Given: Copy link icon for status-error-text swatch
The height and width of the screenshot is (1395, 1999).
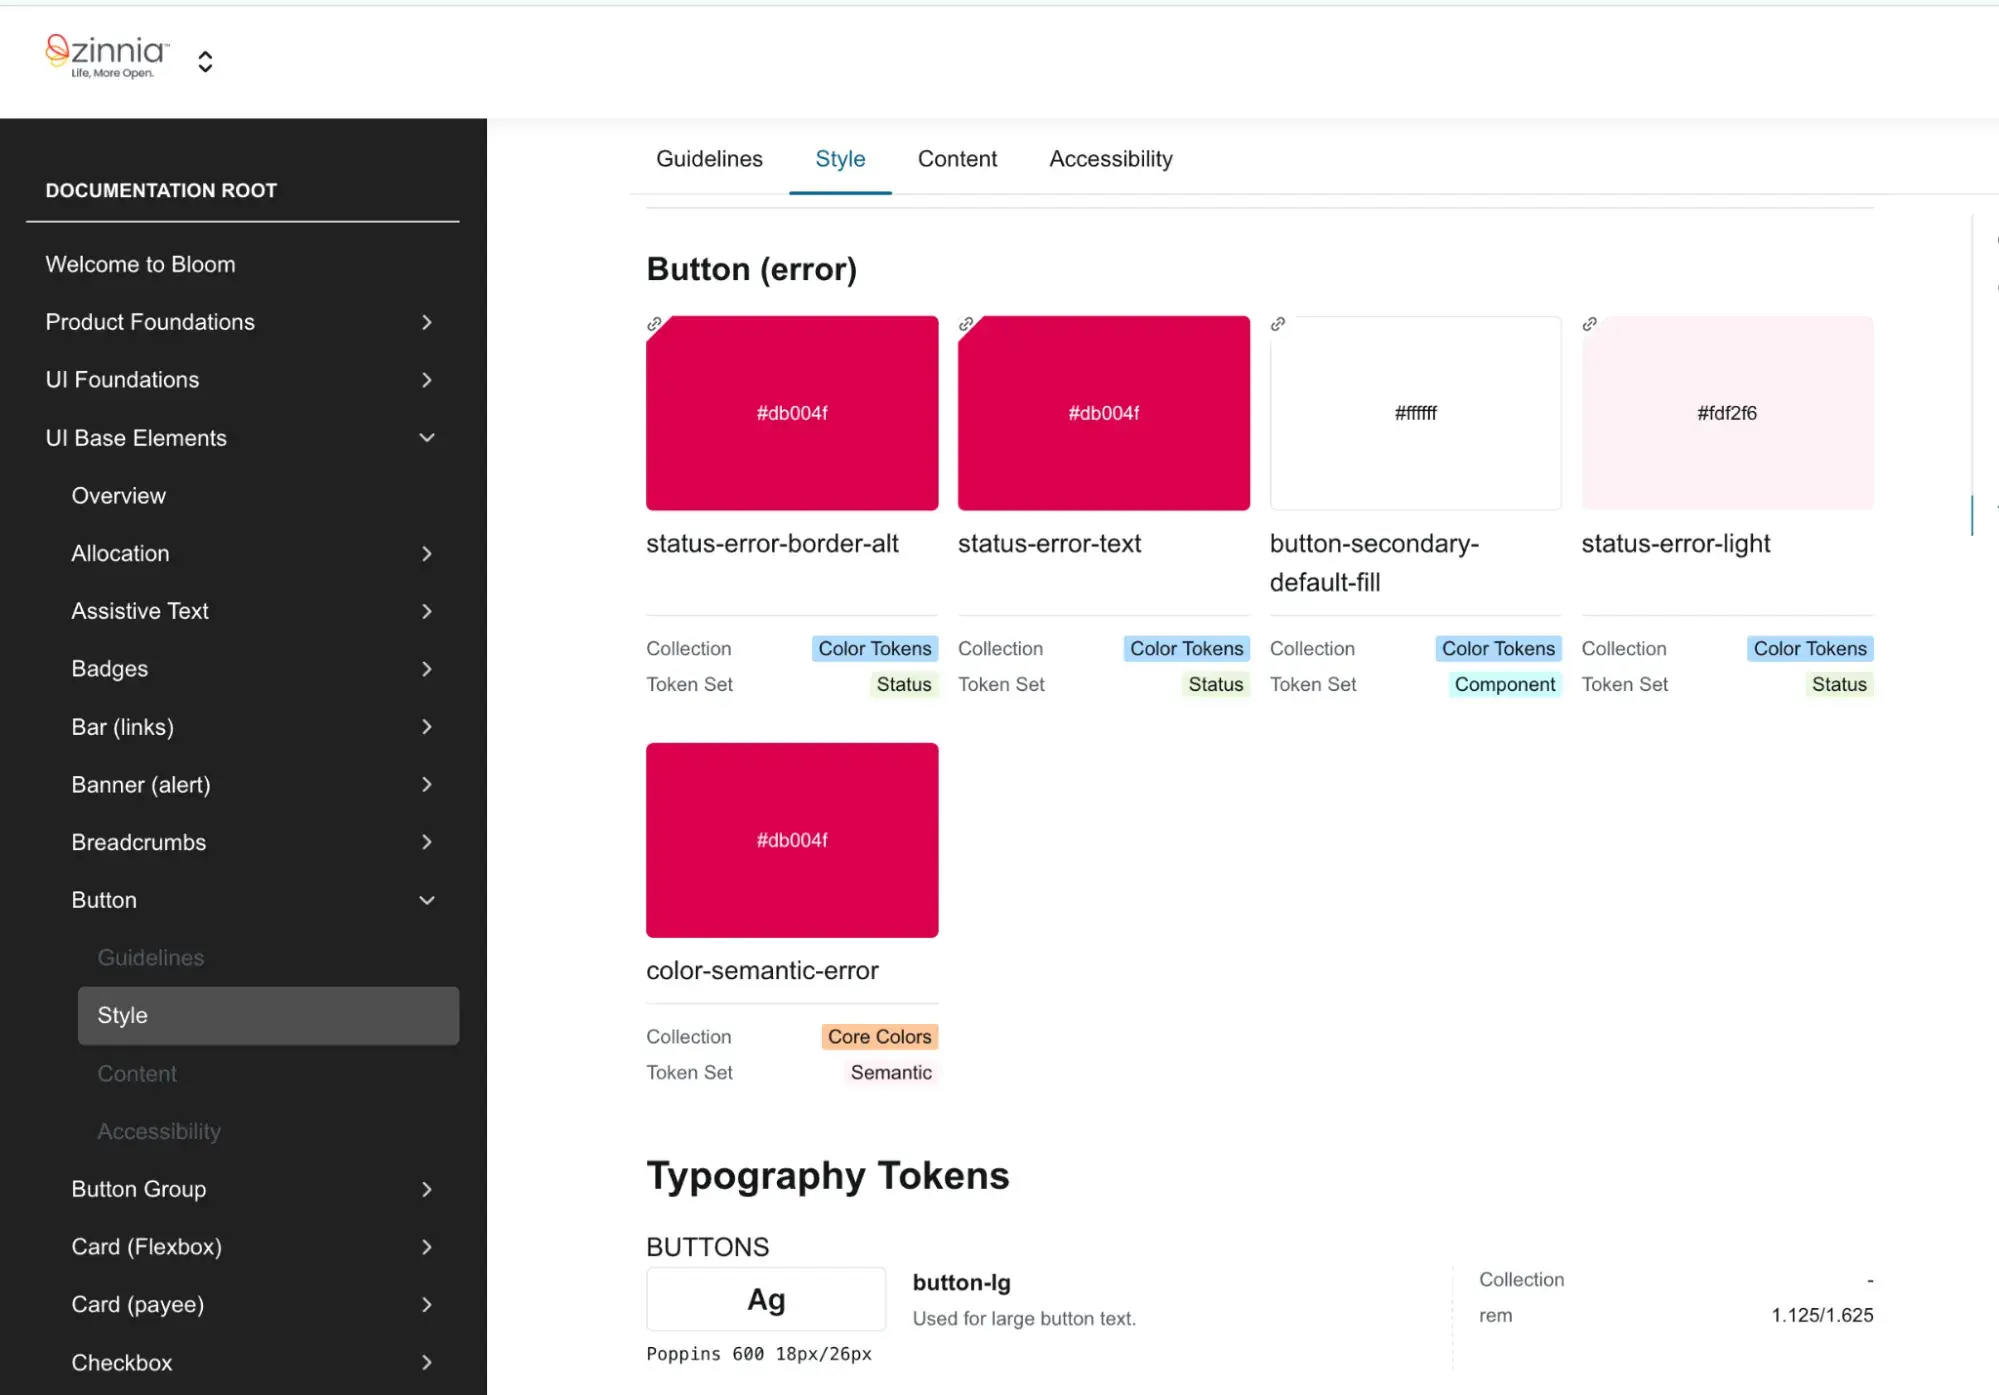Looking at the screenshot, I should tap(966, 324).
